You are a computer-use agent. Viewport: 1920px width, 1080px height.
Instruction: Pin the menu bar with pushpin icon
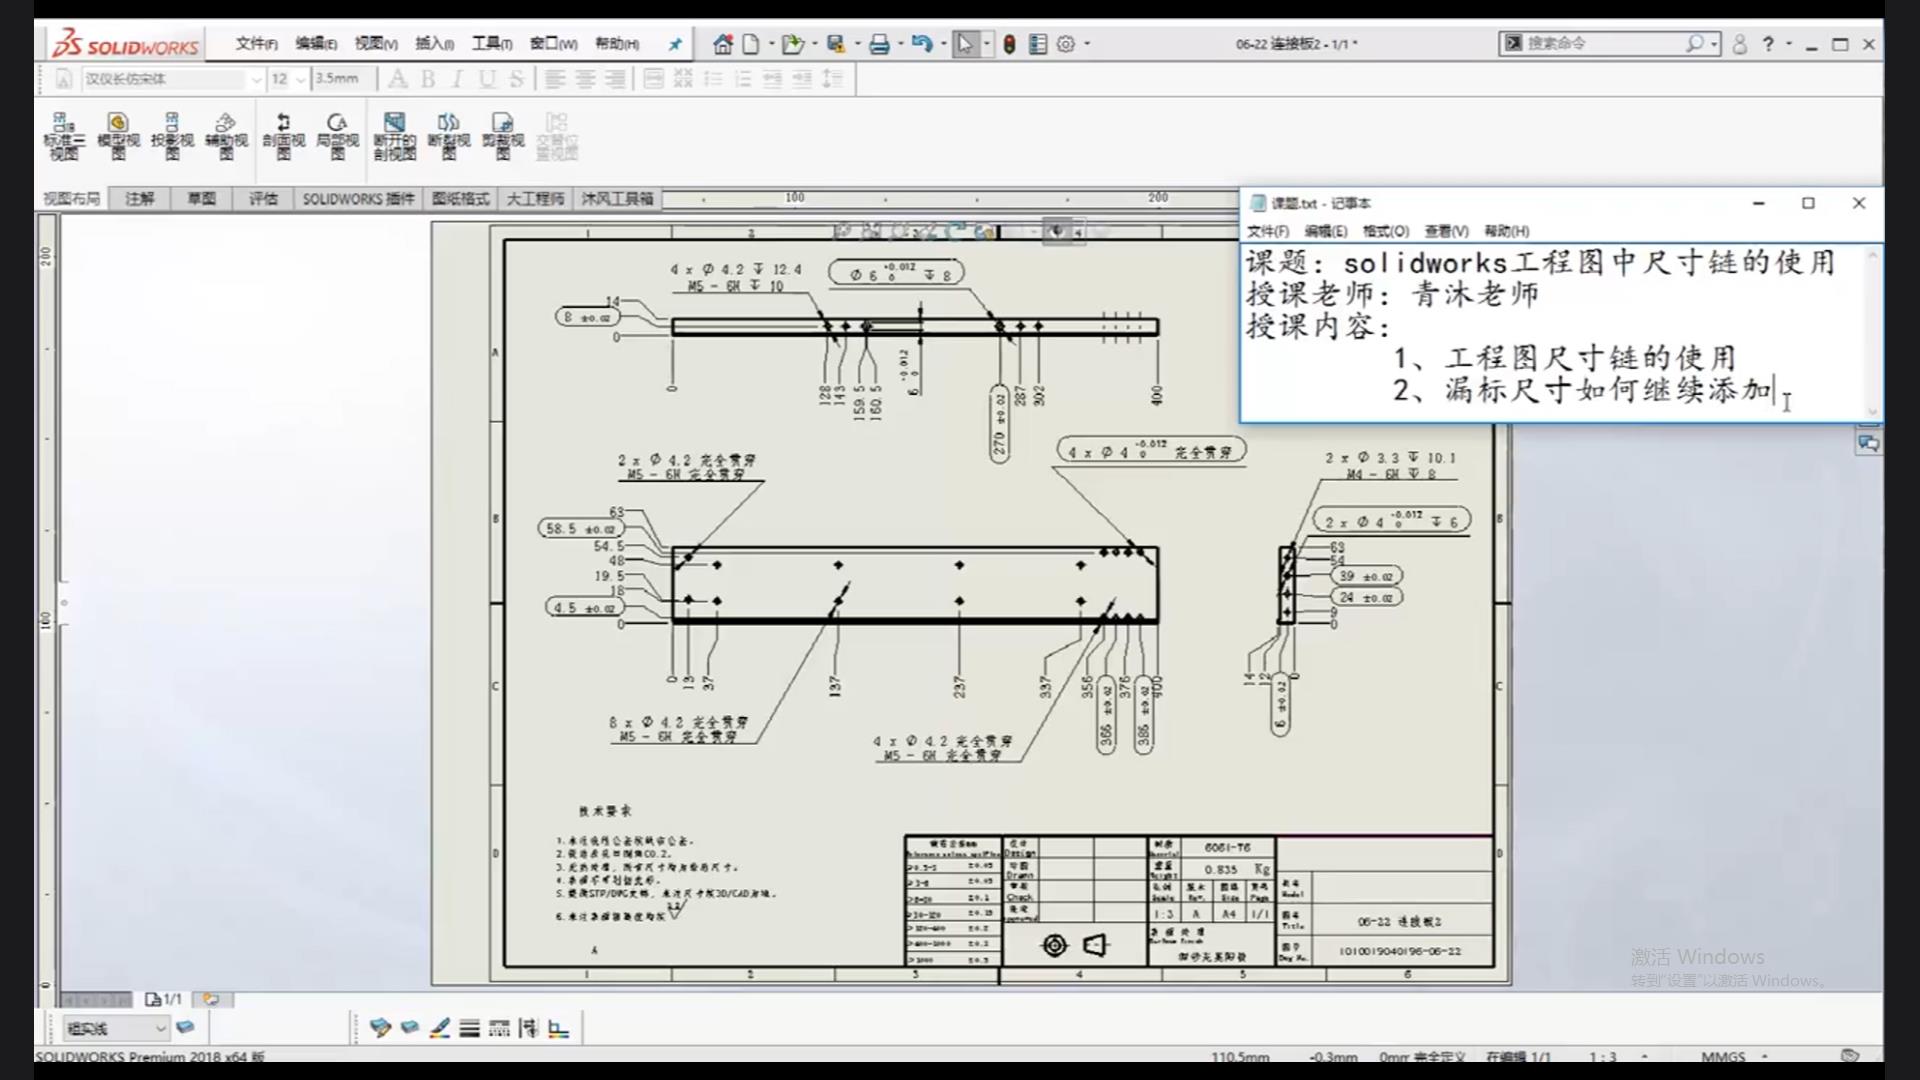675,44
